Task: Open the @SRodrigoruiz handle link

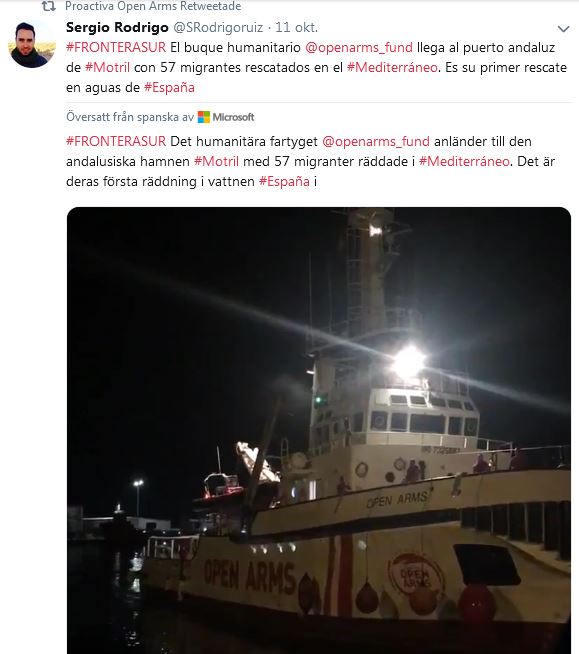Action: click(218, 28)
